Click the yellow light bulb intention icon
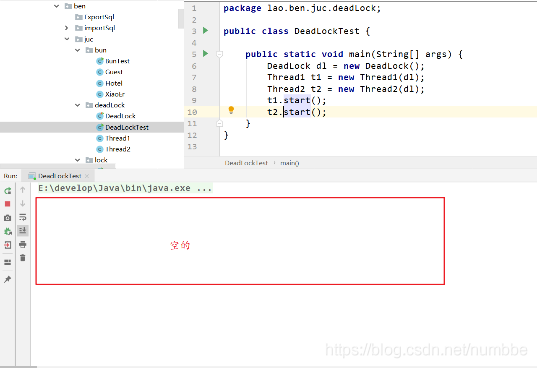The width and height of the screenshot is (537, 368). [231, 110]
